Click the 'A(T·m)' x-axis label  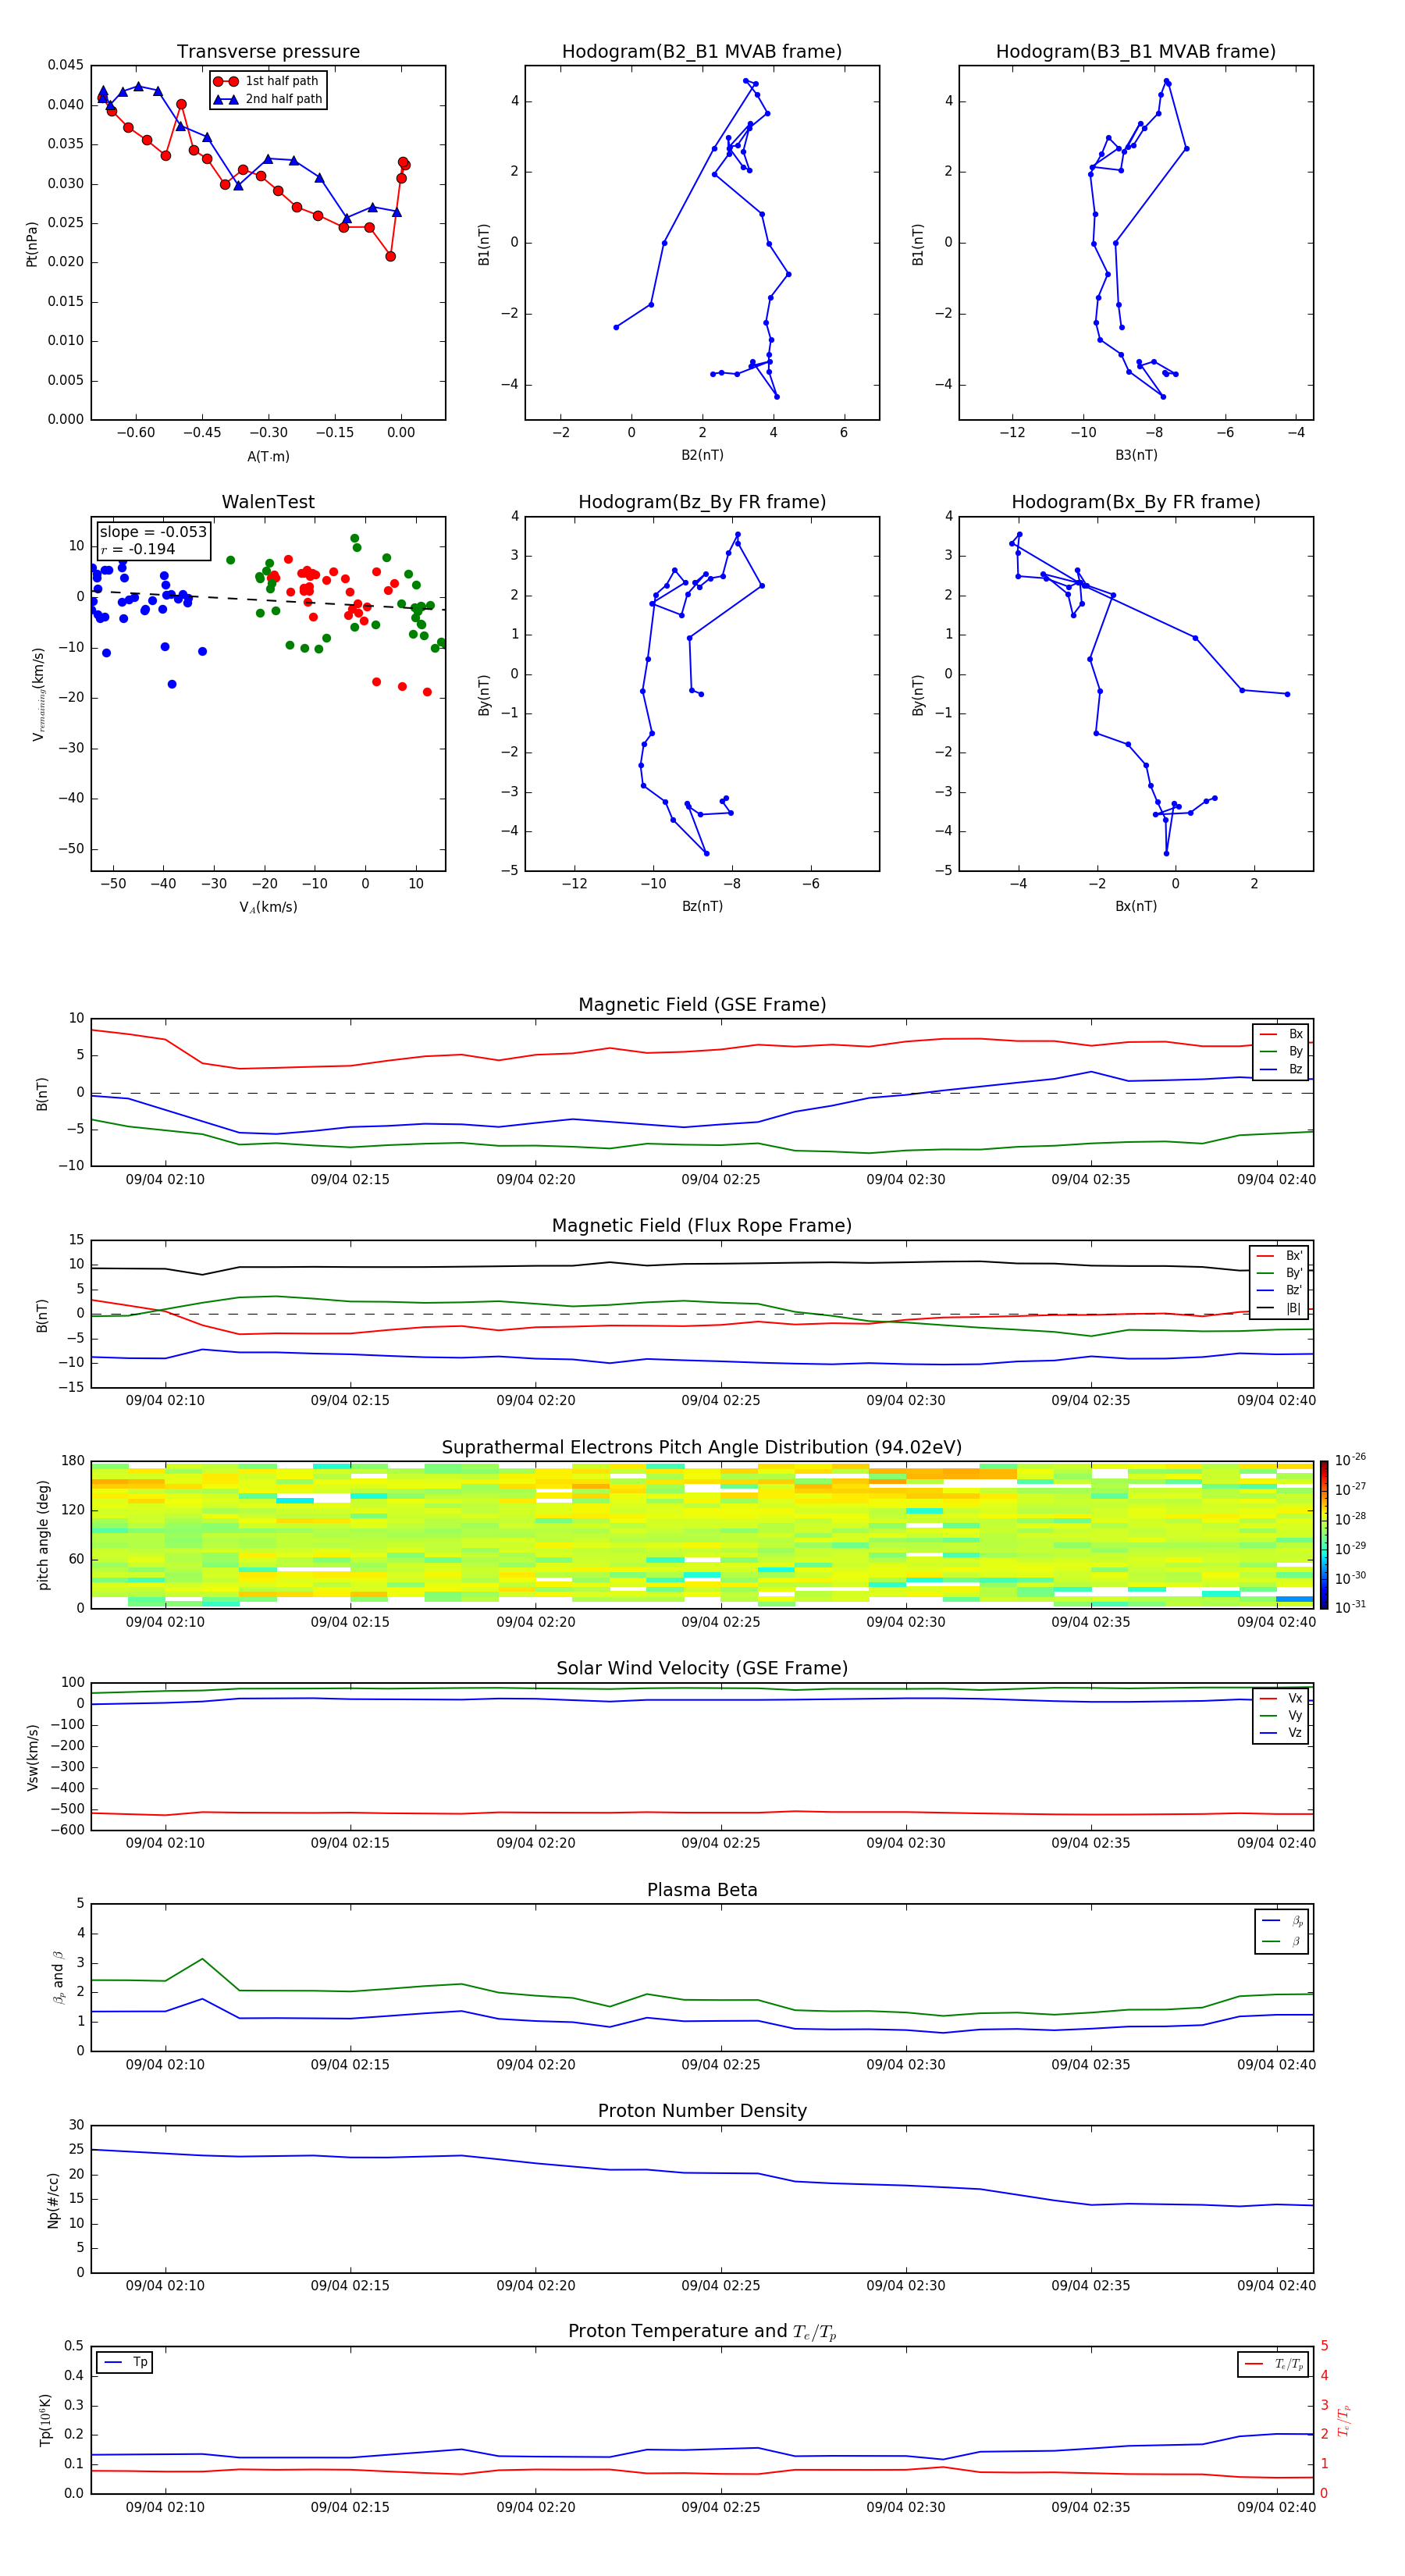pyautogui.click(x=268, y=456)
